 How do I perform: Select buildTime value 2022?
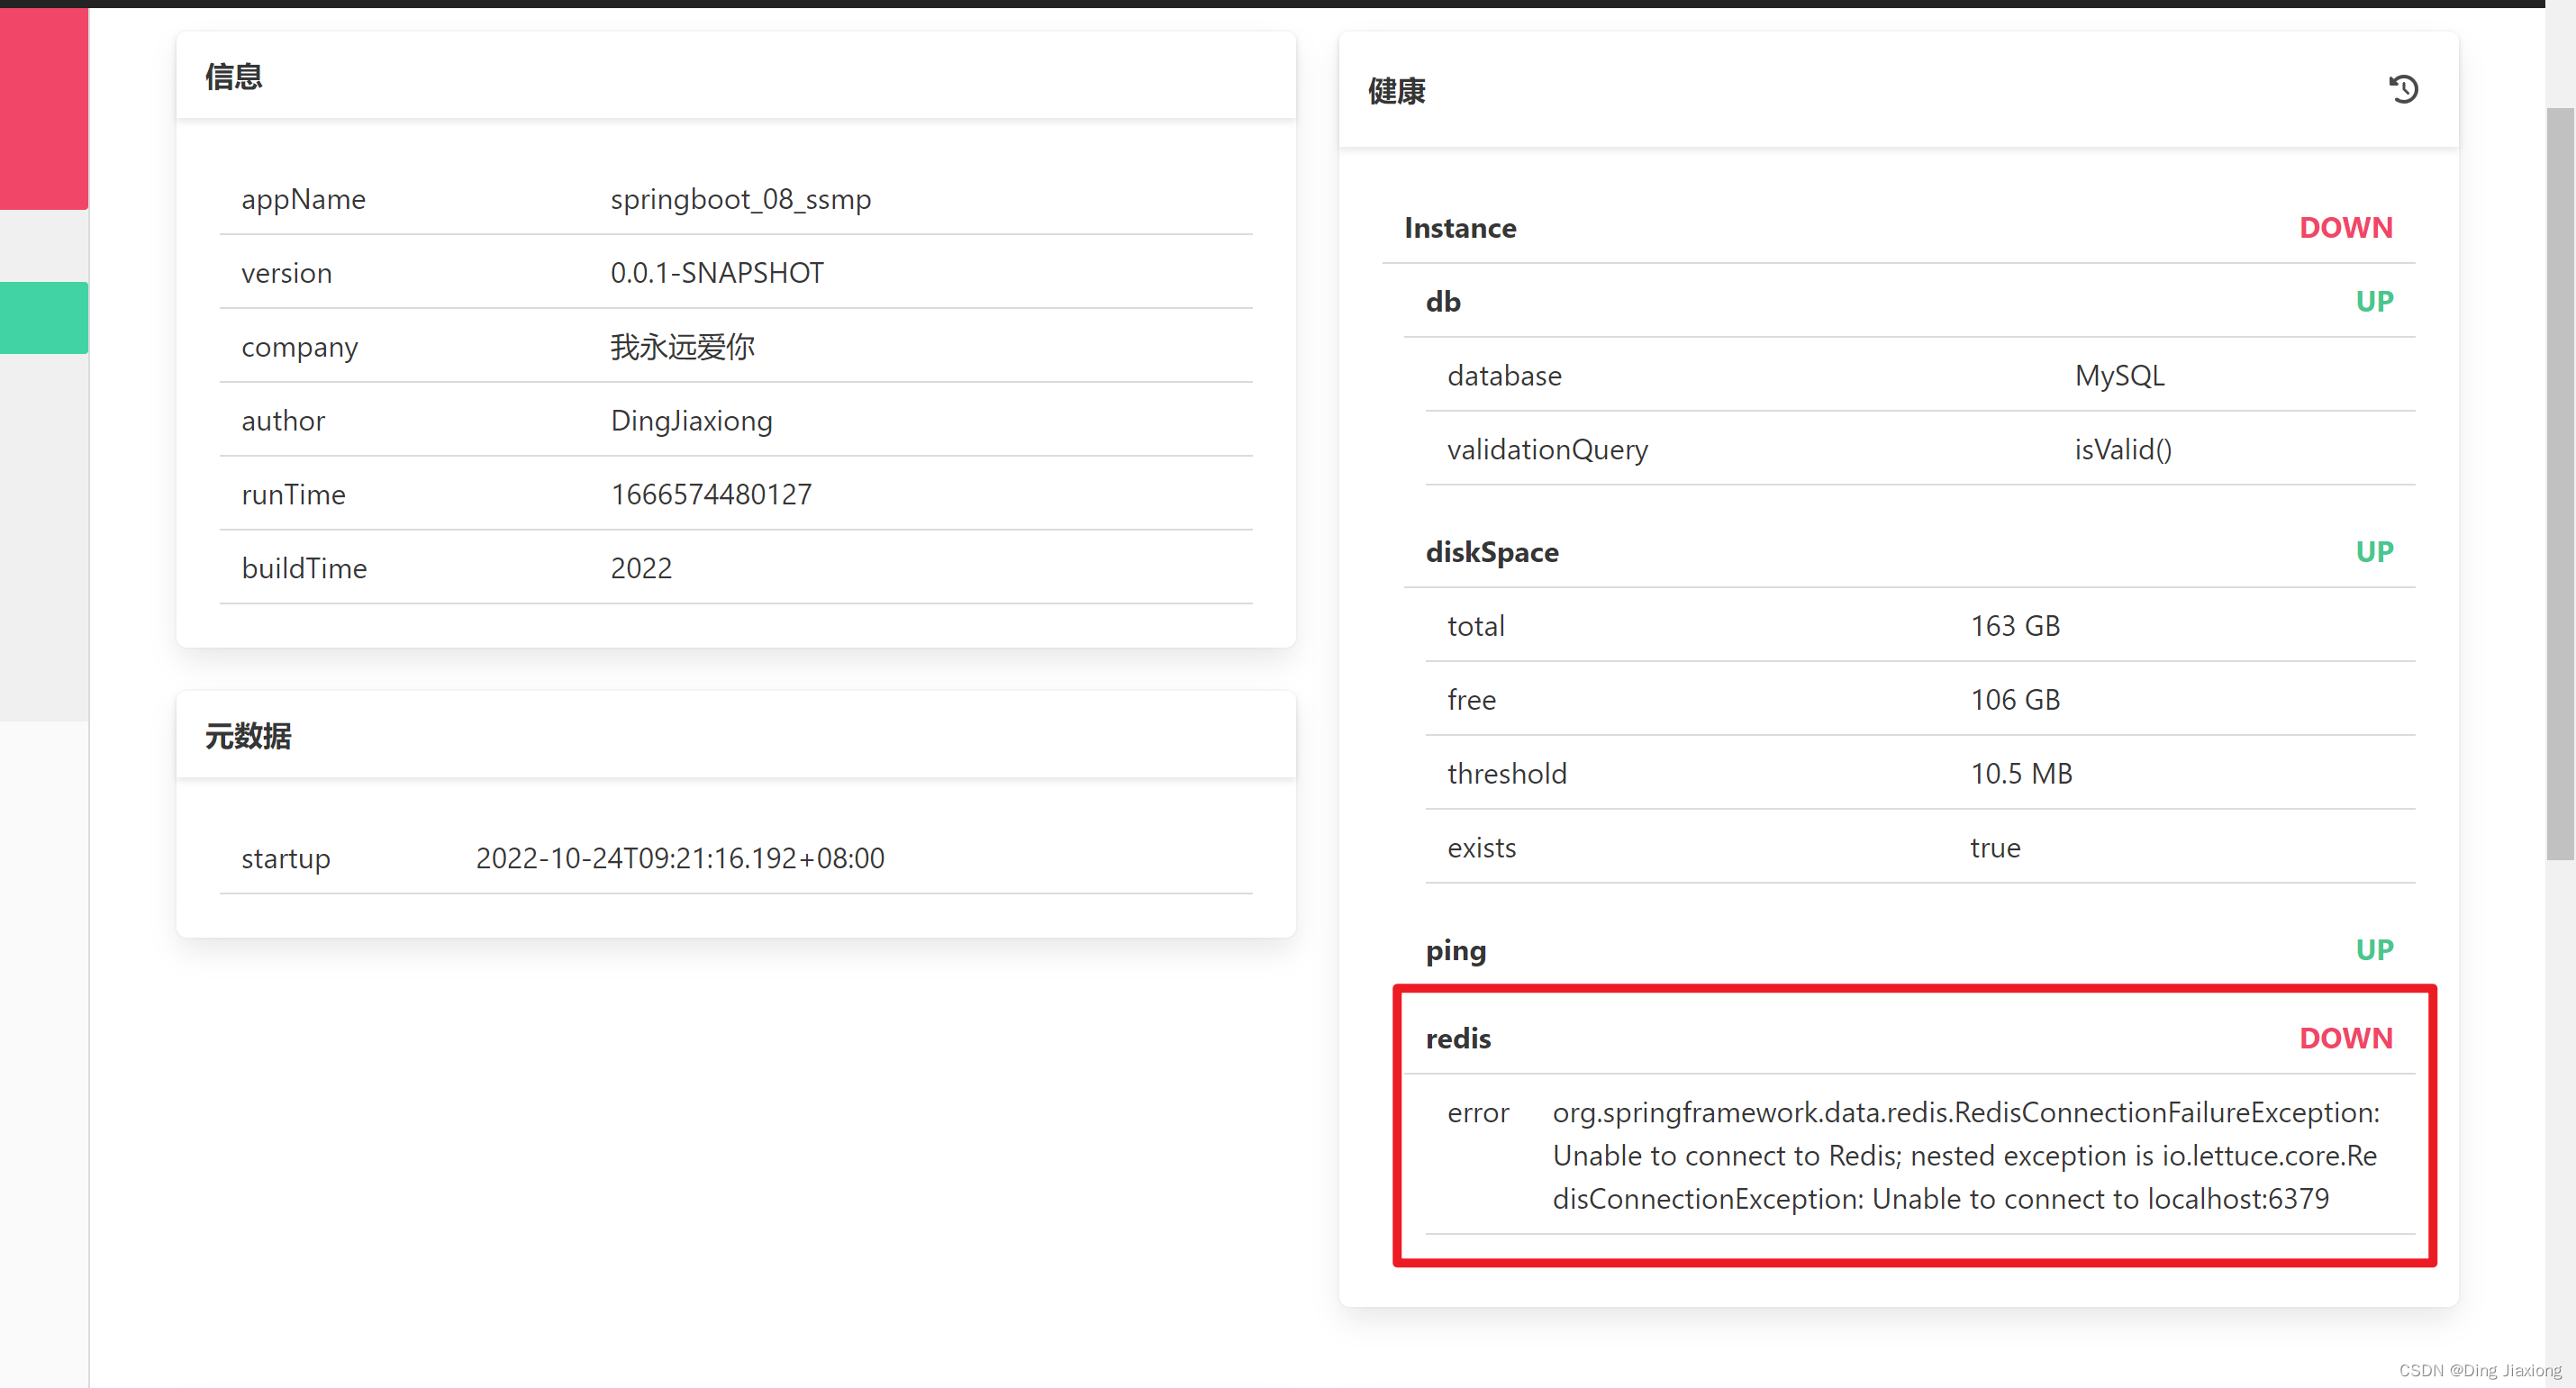(641, 568)
